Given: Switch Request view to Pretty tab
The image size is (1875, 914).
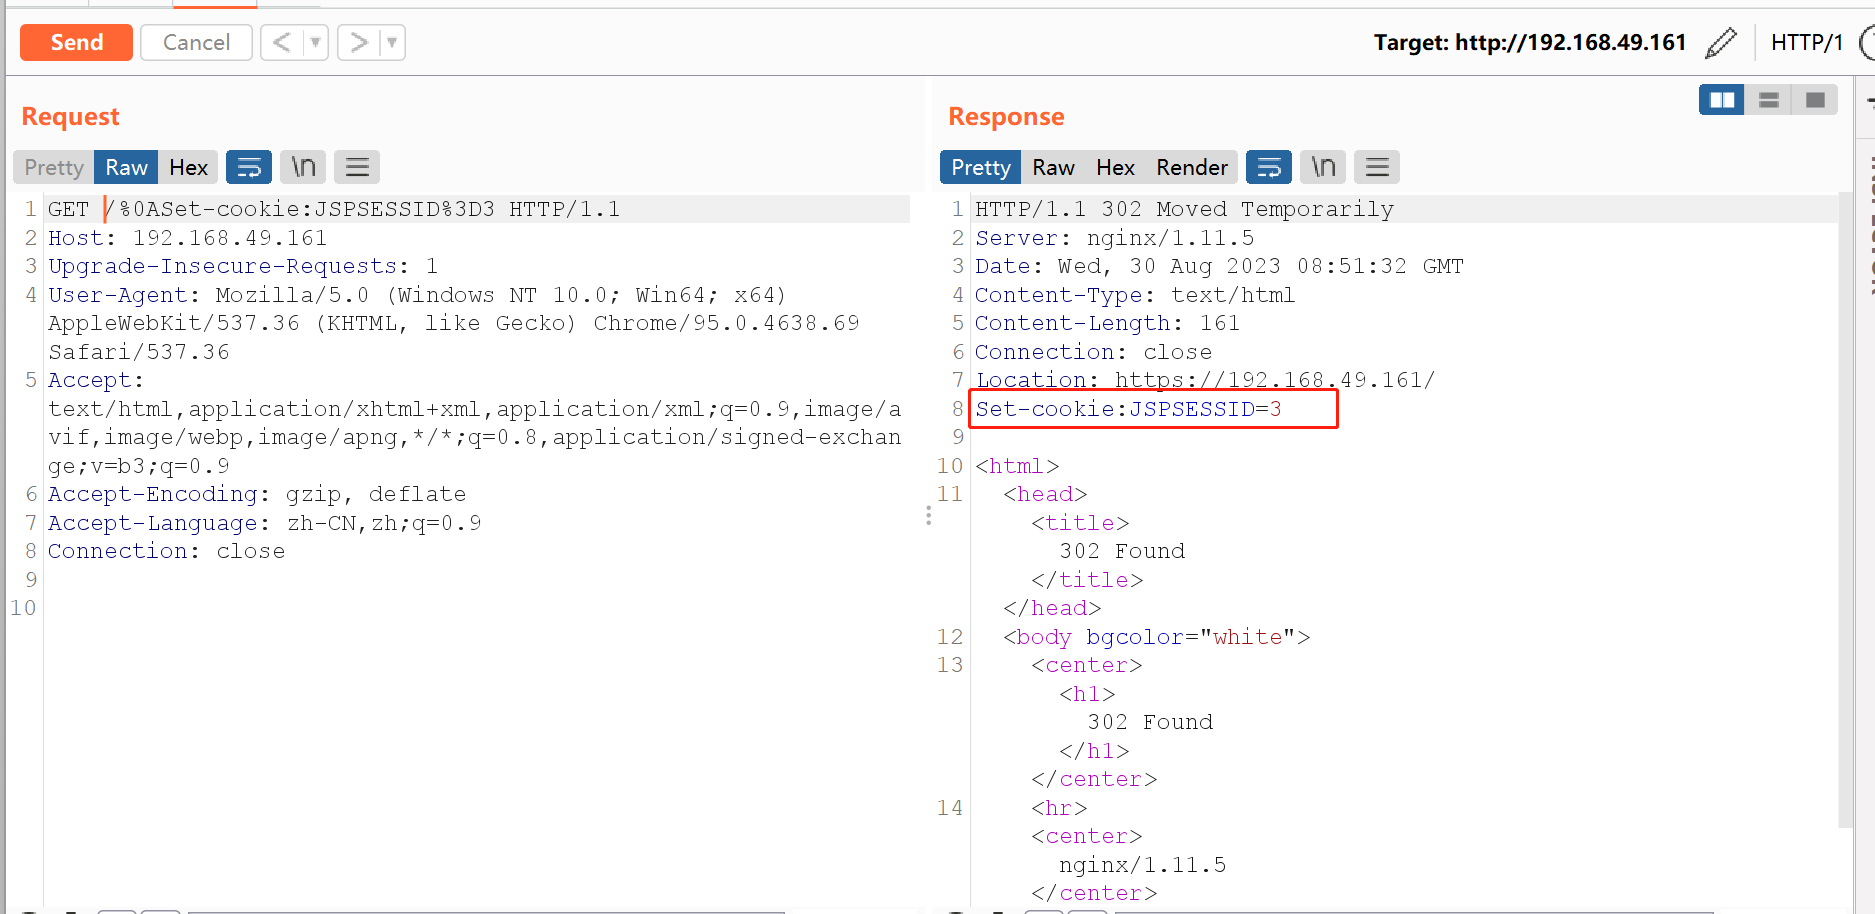Looking at the screenshot, I should click(54, 167).
